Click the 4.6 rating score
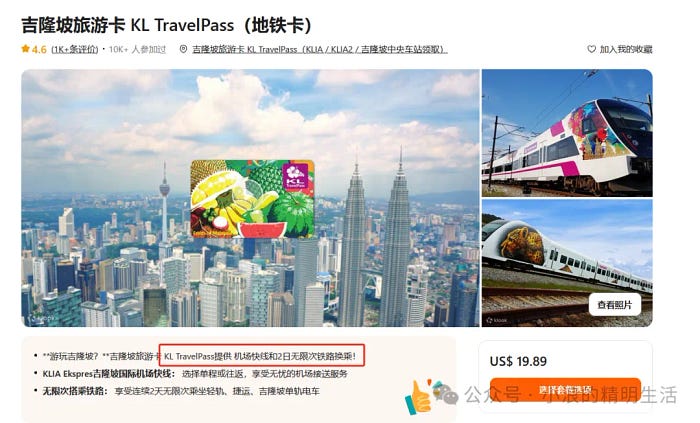This screenshot has width=700, height=423. [39, 49]
